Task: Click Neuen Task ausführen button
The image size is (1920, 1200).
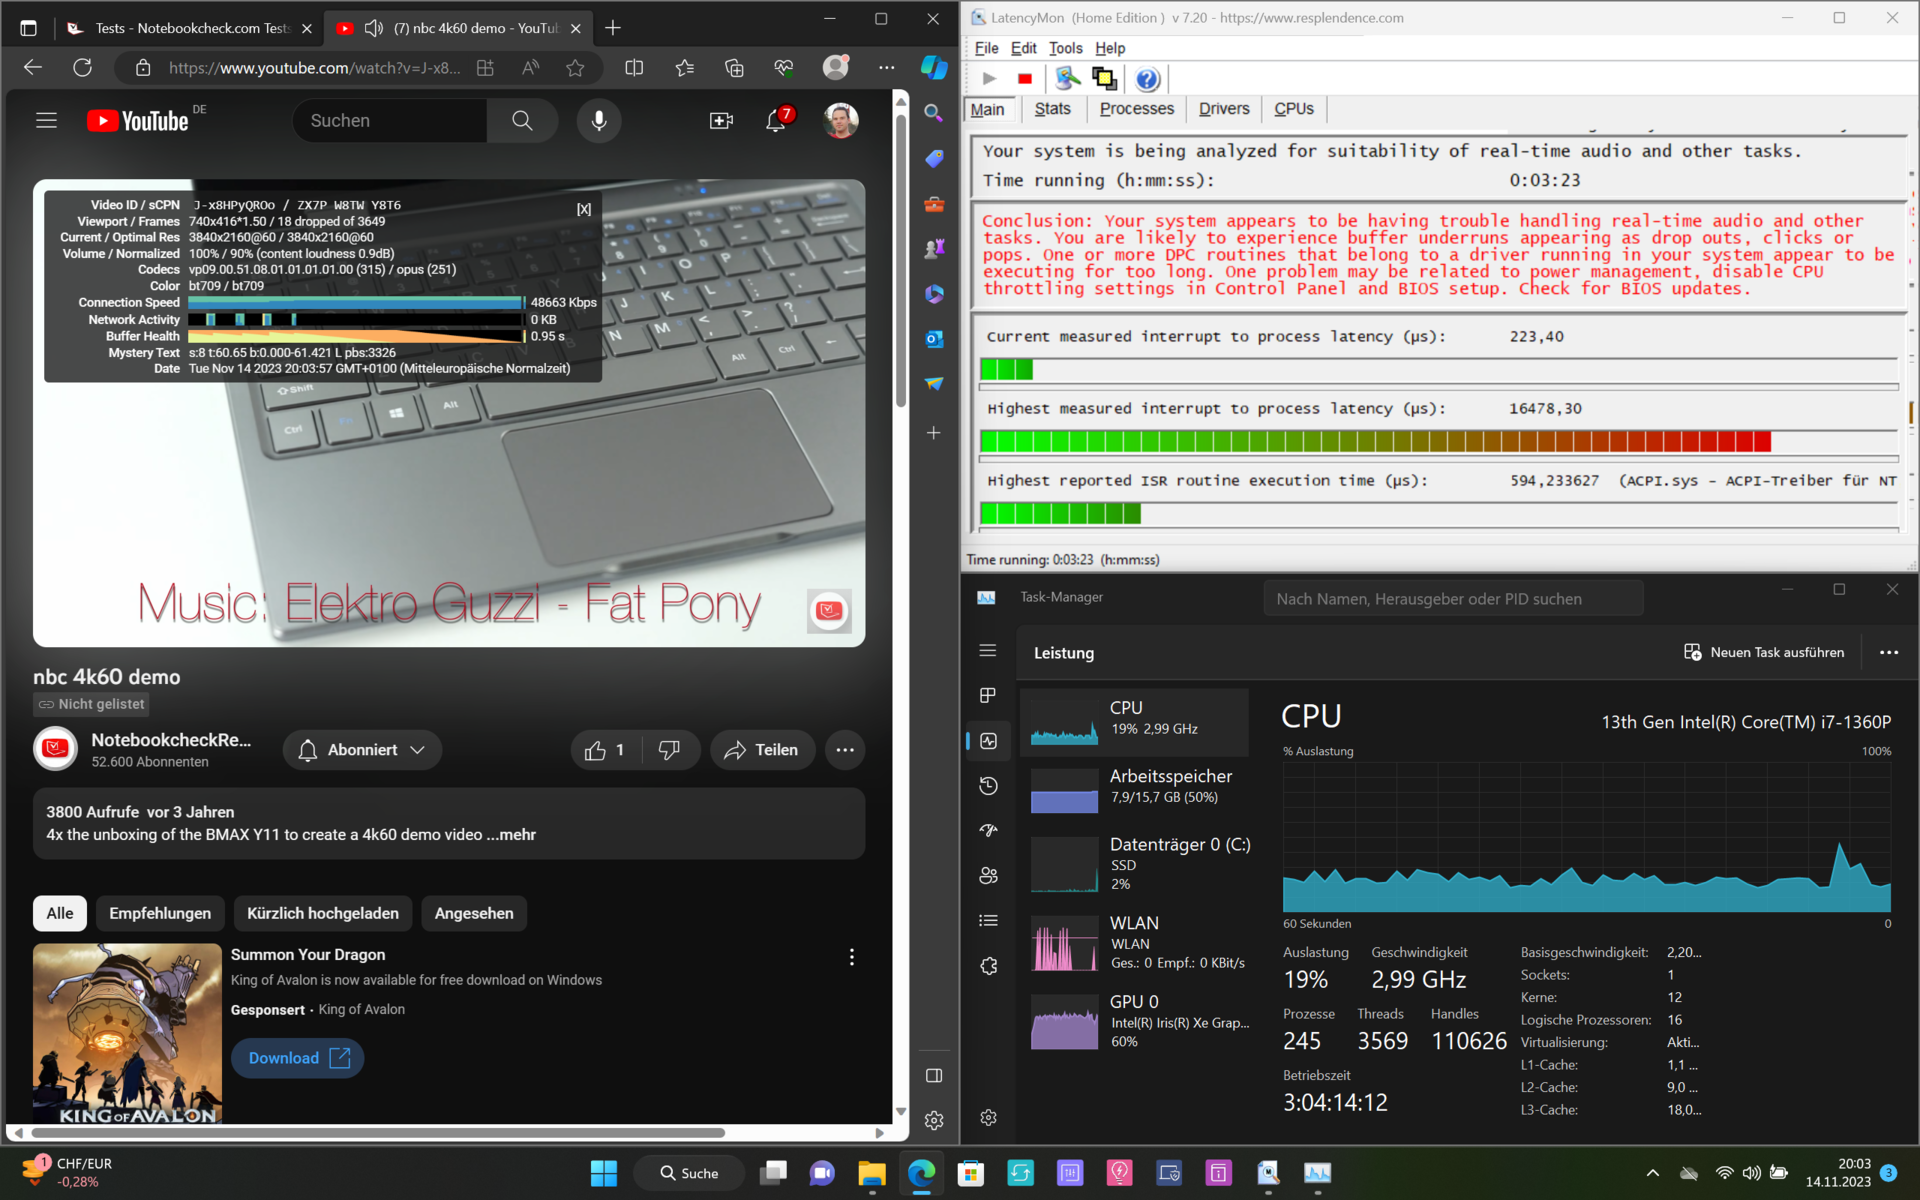Action: 1764,652
